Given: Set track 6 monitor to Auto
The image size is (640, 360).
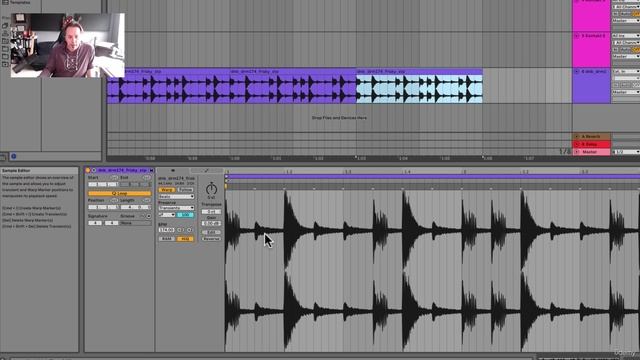Looking at the screenshot, I should point(625,85).
